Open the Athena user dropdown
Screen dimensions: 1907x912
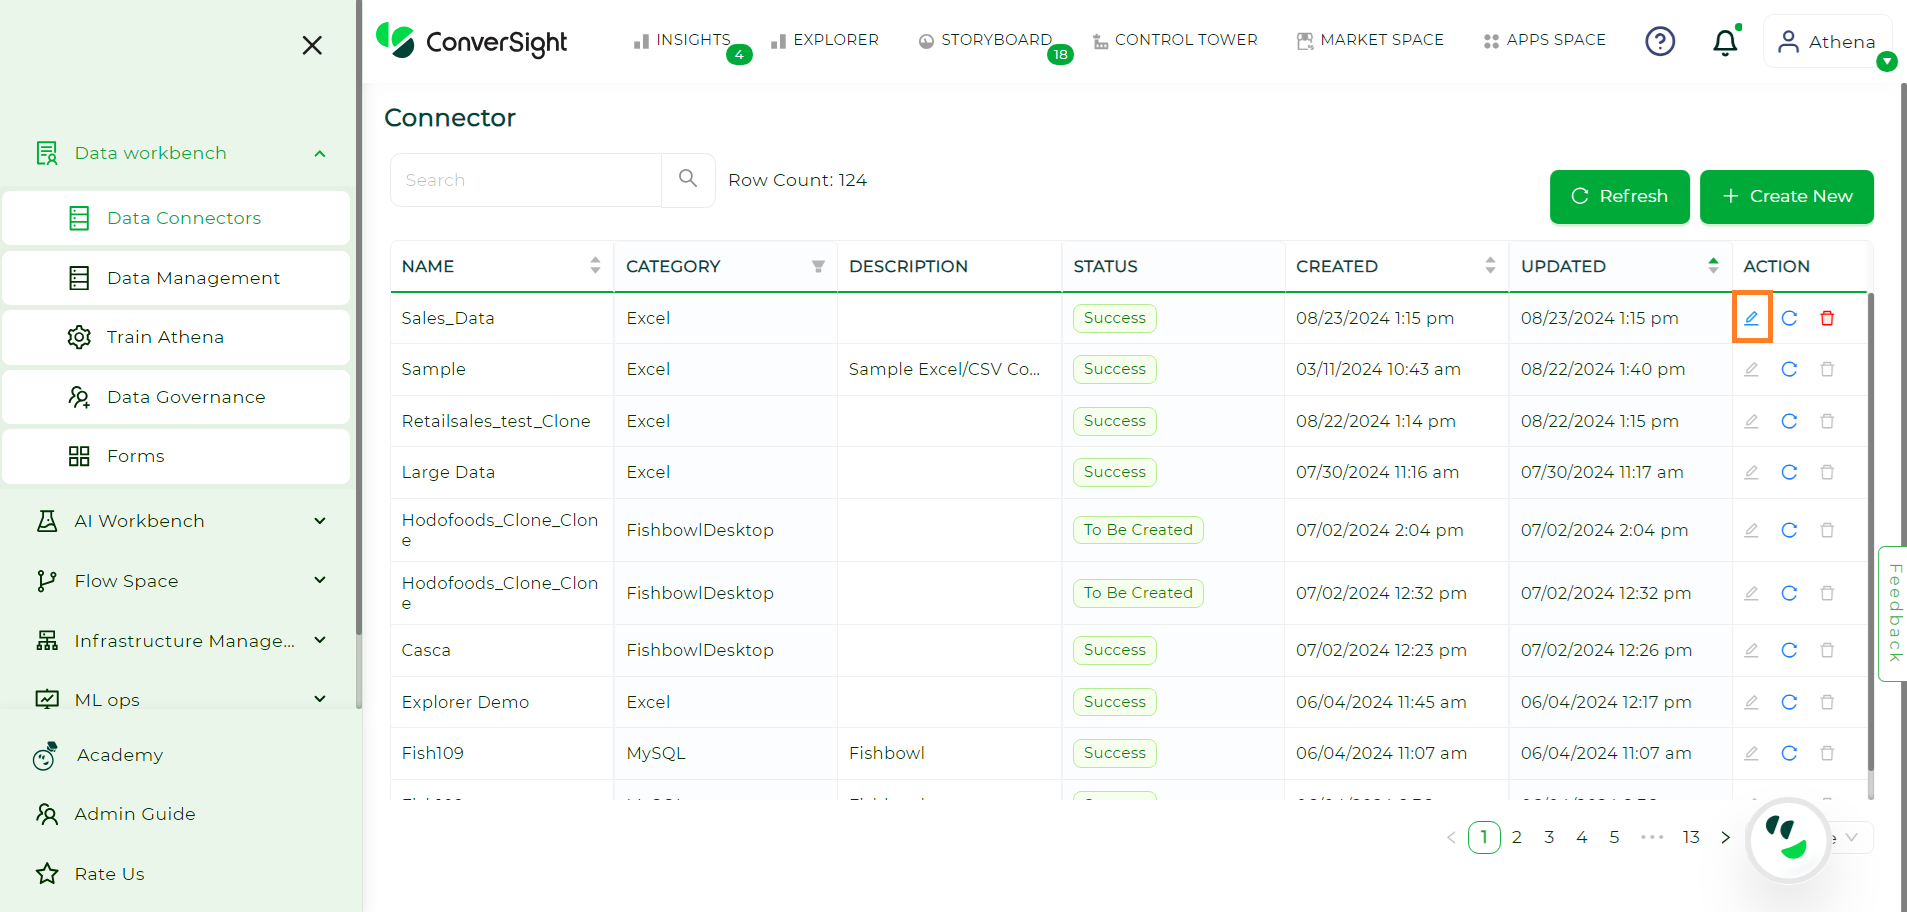[x=1827, y=42]
